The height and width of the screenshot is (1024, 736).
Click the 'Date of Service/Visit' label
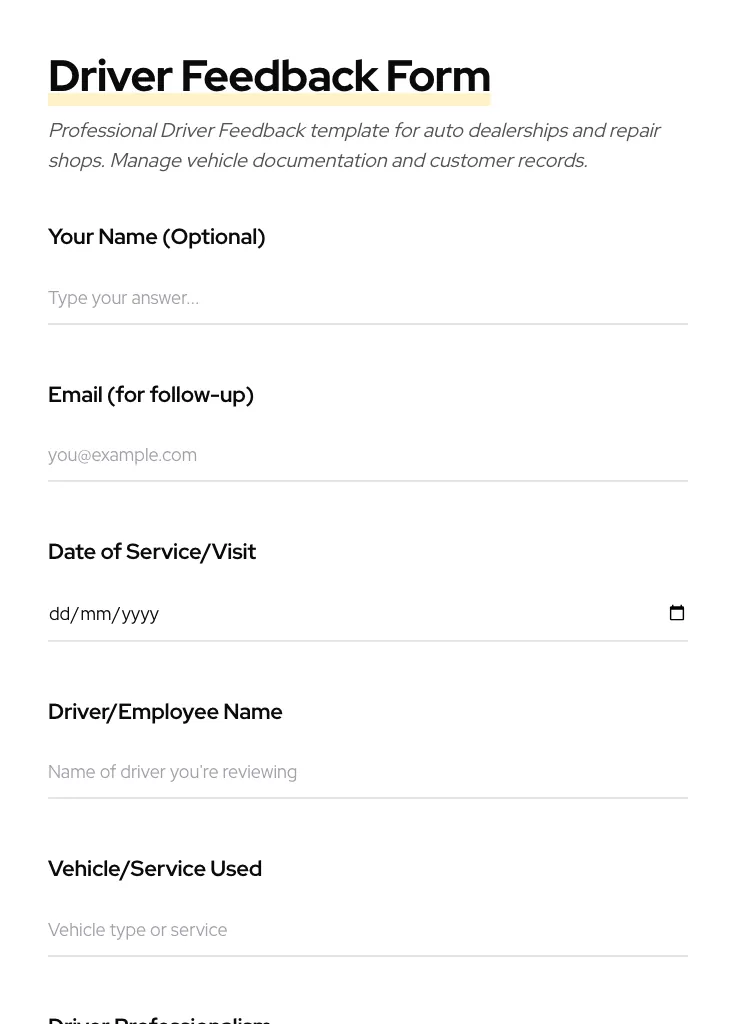[x=152, y=552]
